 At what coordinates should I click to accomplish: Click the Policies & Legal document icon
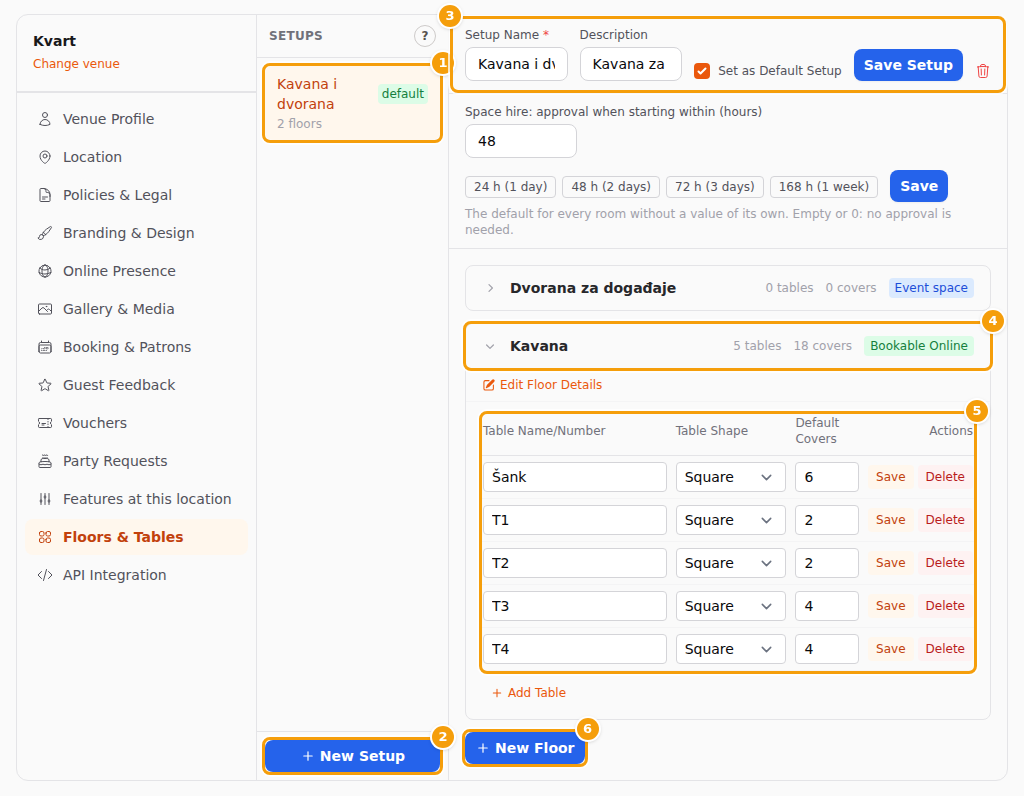pyautogui.click(x=44, y=195)
